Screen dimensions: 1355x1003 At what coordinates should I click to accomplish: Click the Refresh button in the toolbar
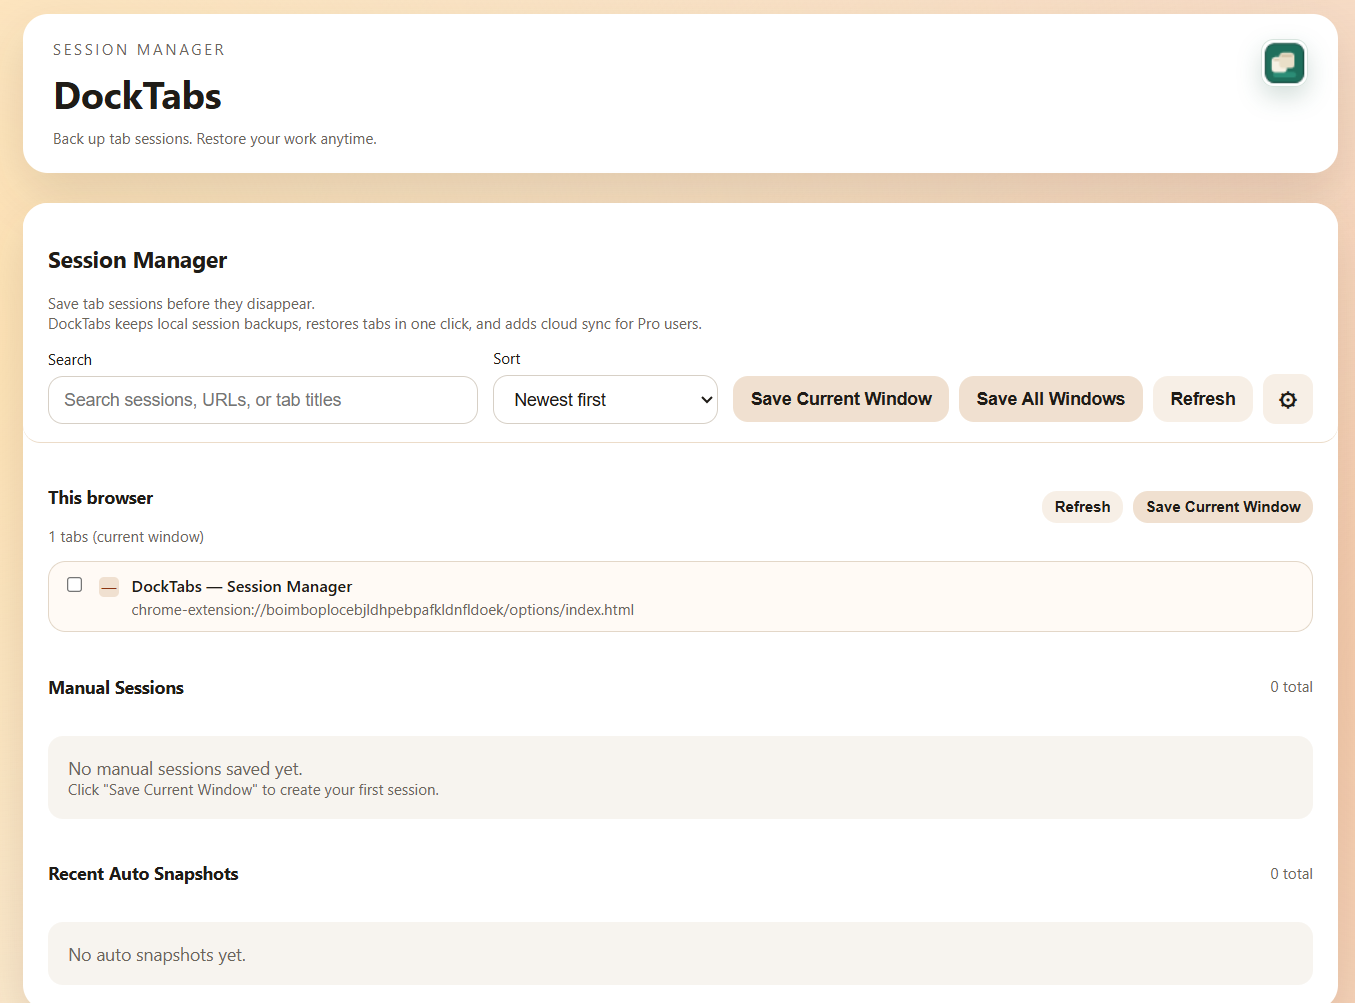[x=1202, y=398]
